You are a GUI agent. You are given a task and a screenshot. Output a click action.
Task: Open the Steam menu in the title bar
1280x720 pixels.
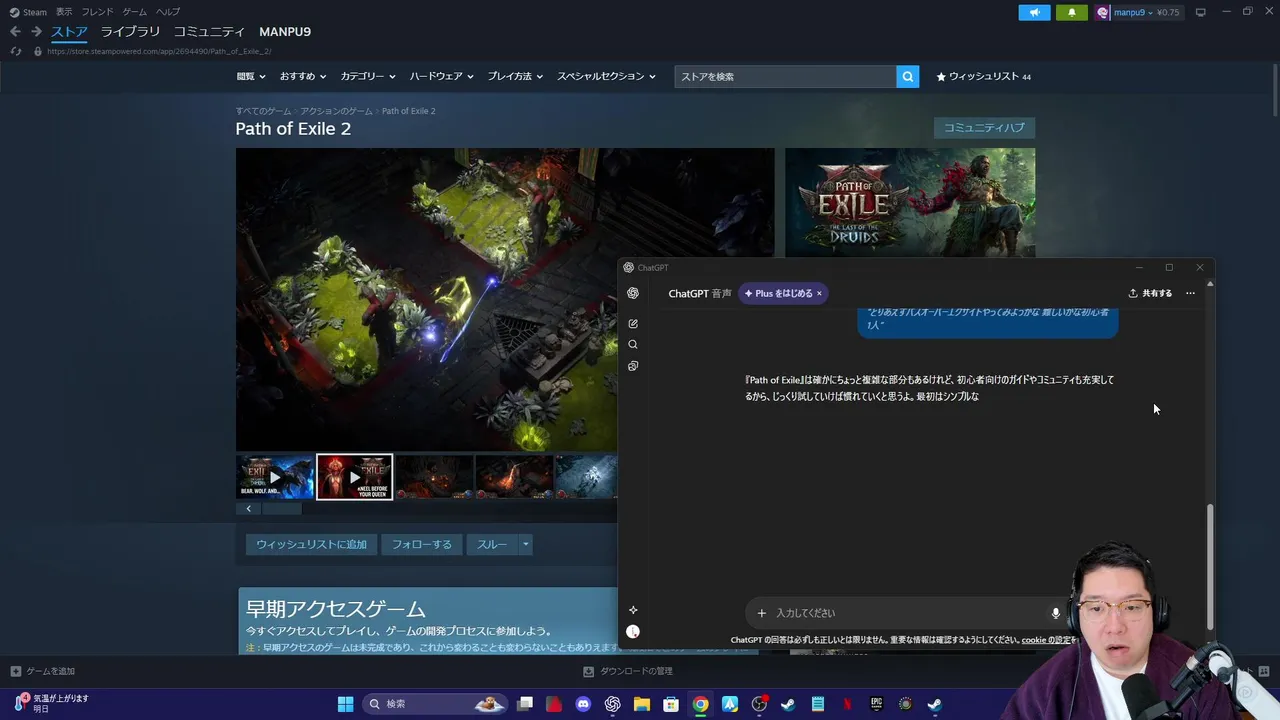(x=29, y=12)
